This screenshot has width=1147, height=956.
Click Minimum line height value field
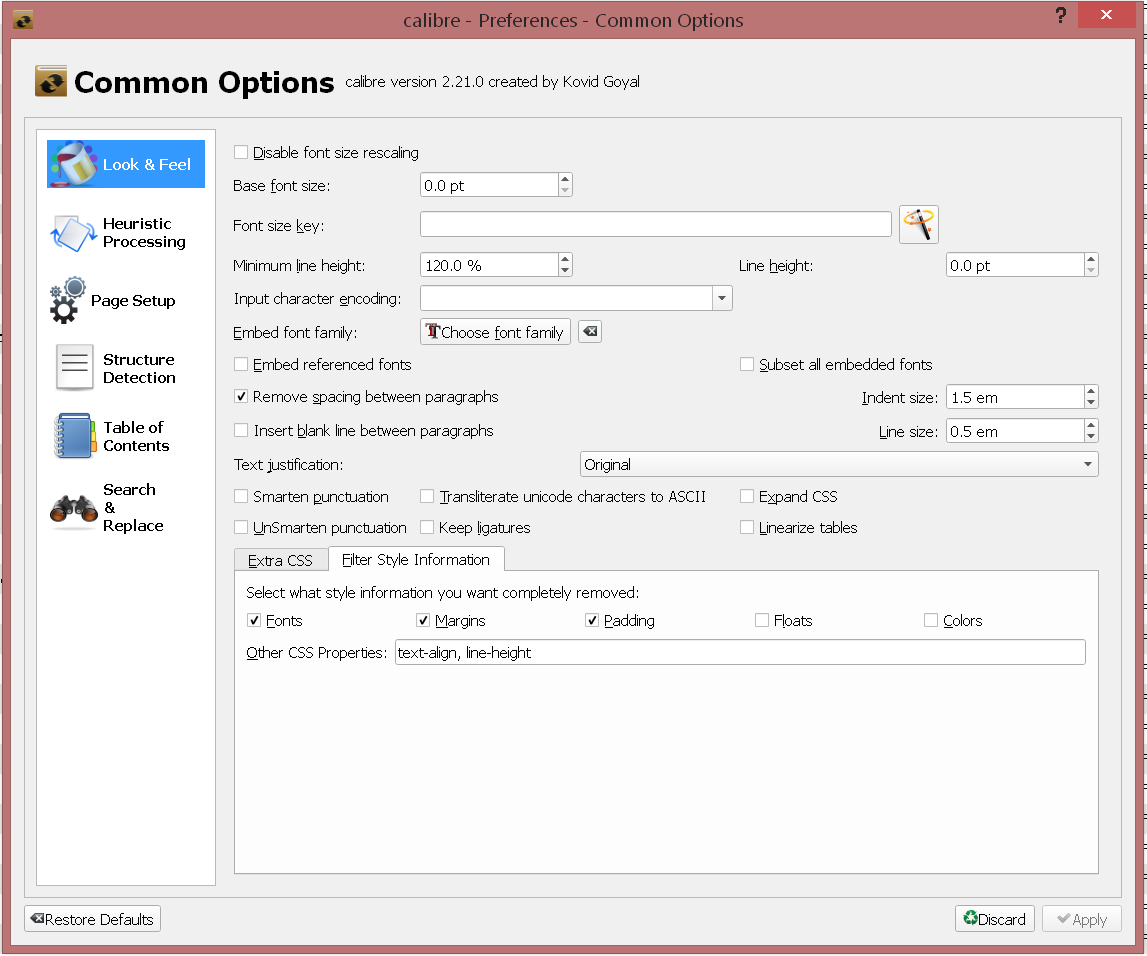pyautogui.click(x=489, y=265)
